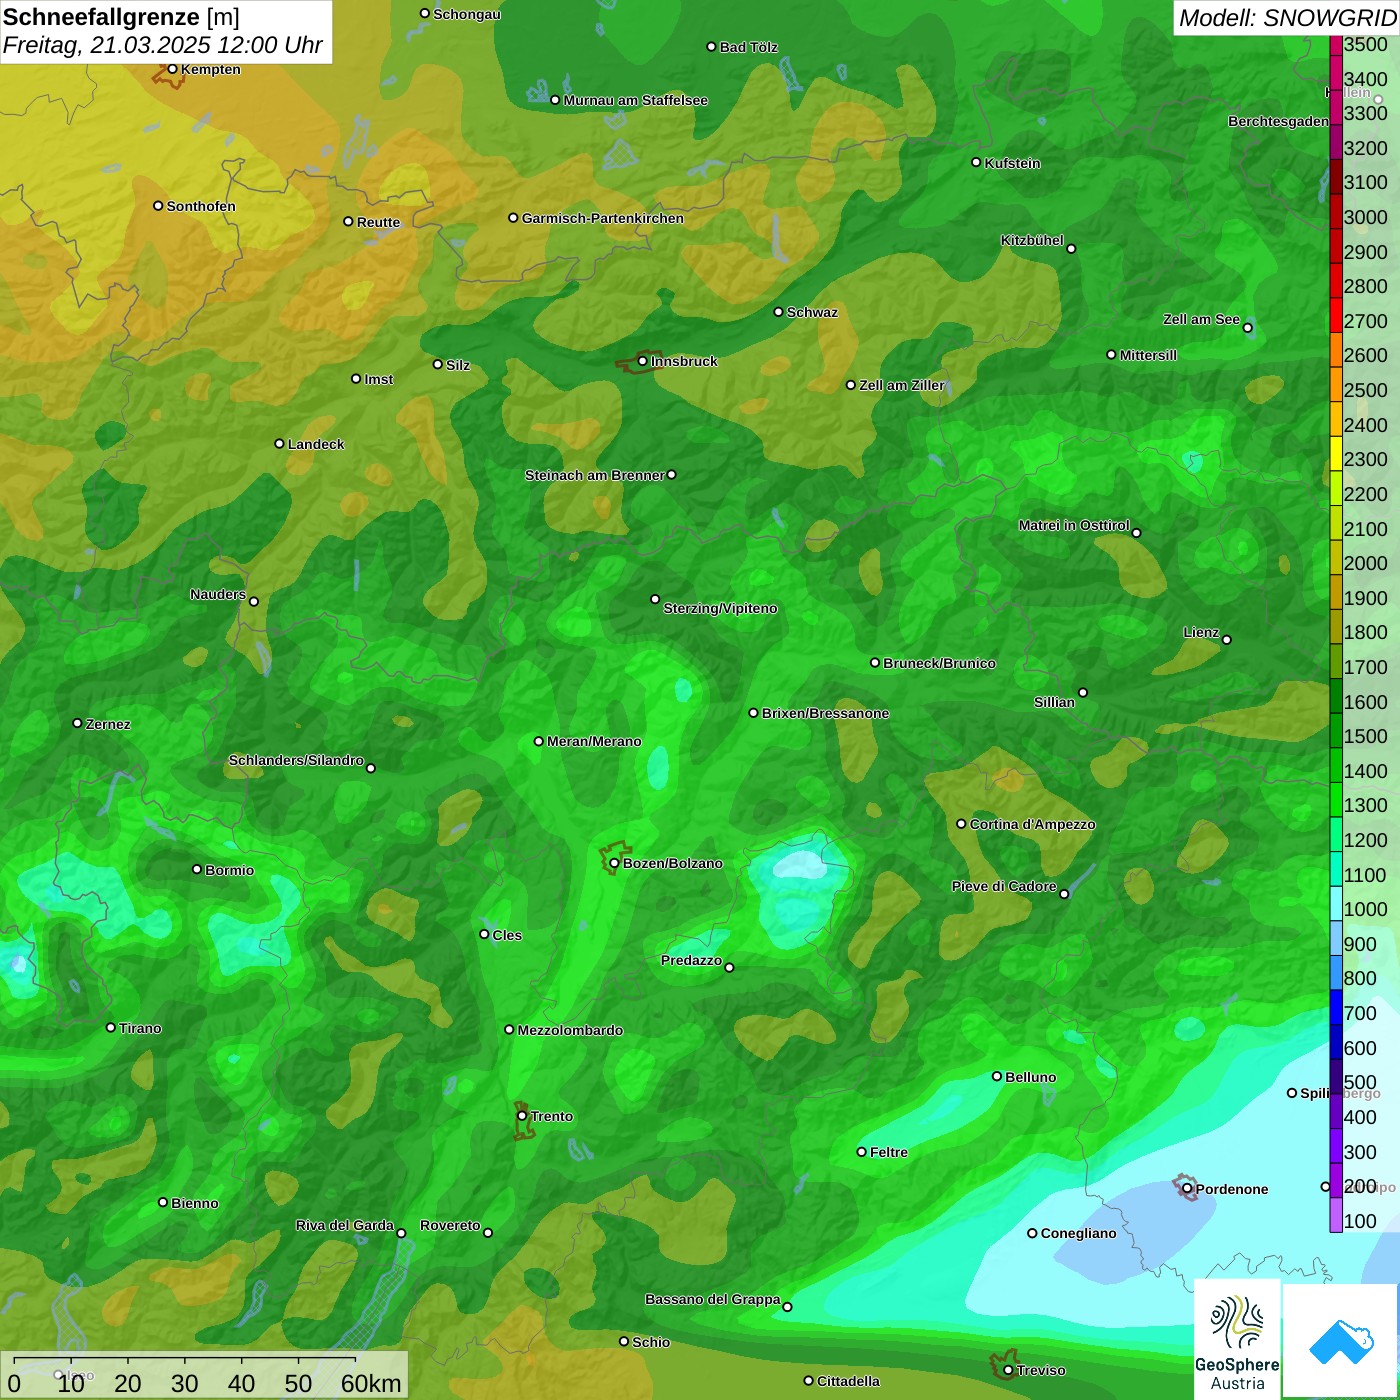Click the Pordenone city marker dot
The height and width of the screenshot is (1400, 1400).
coord(1187,1189)
